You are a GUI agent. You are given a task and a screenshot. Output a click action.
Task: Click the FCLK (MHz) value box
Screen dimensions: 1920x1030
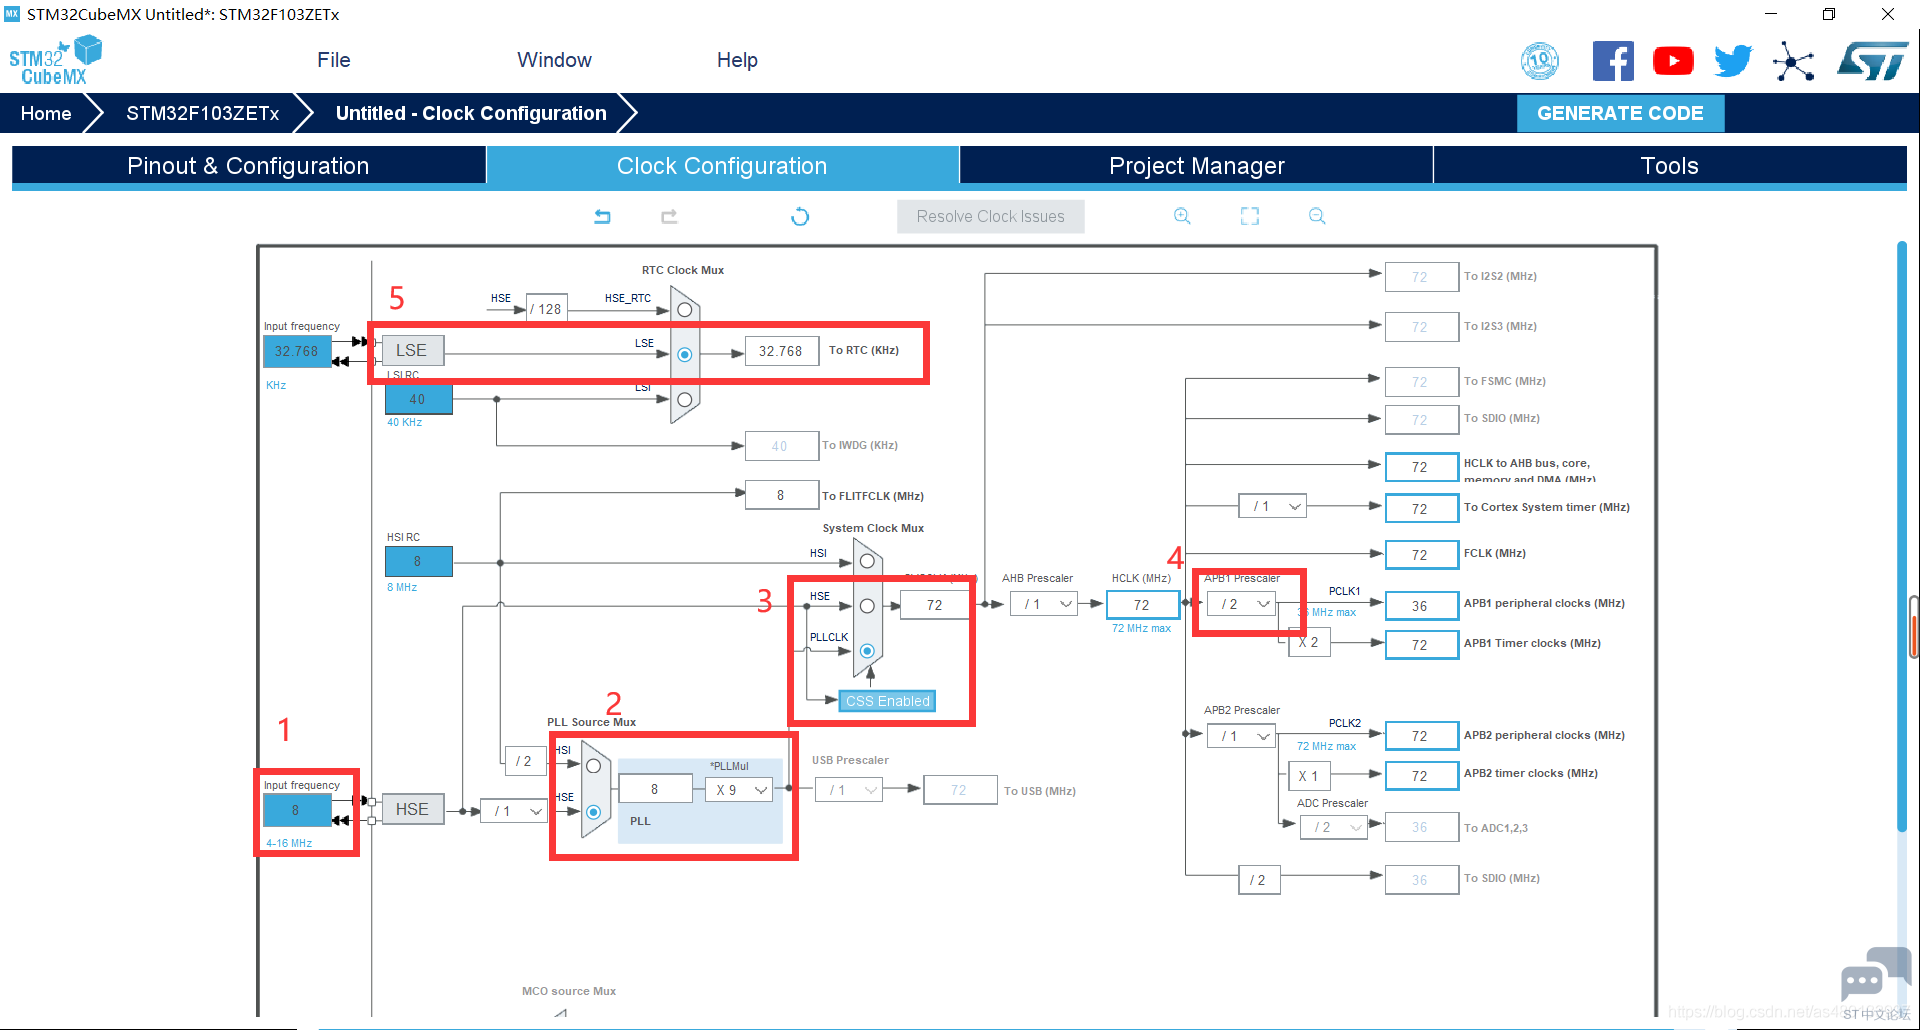tap(1421, 555)
